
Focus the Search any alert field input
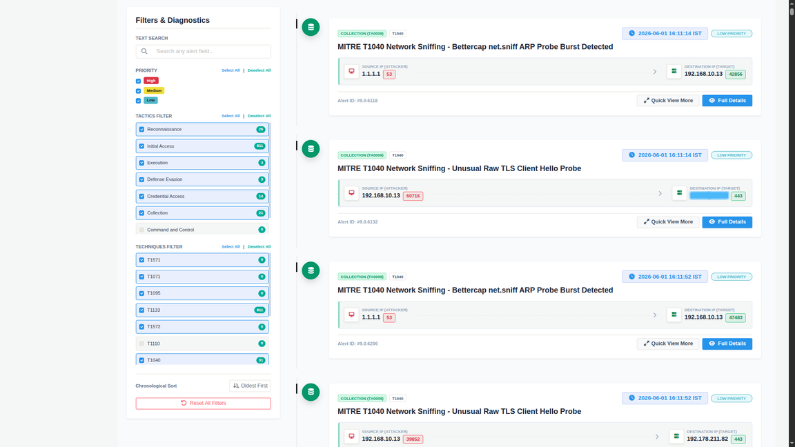coord(203,51)
